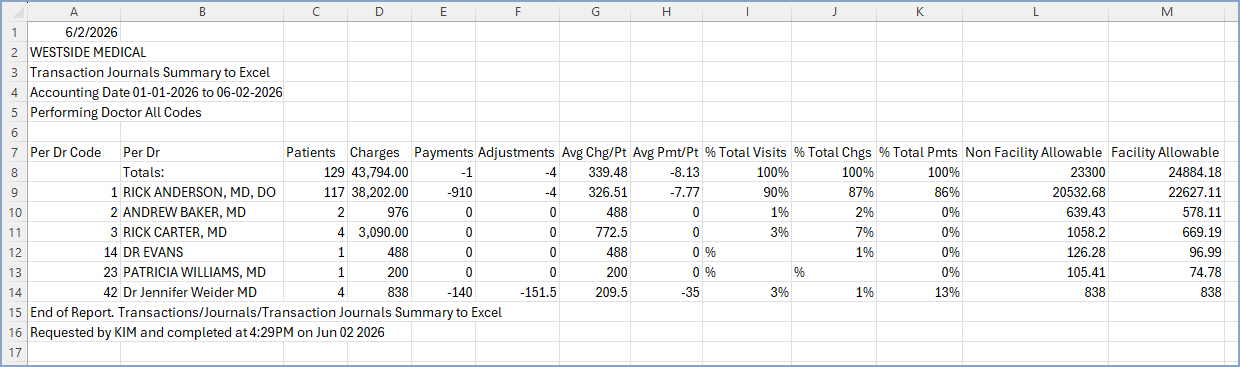This screenshot has width=1240, height=367.
Task: Click the Per Dr header cell
Action: [x=202, y=152]
